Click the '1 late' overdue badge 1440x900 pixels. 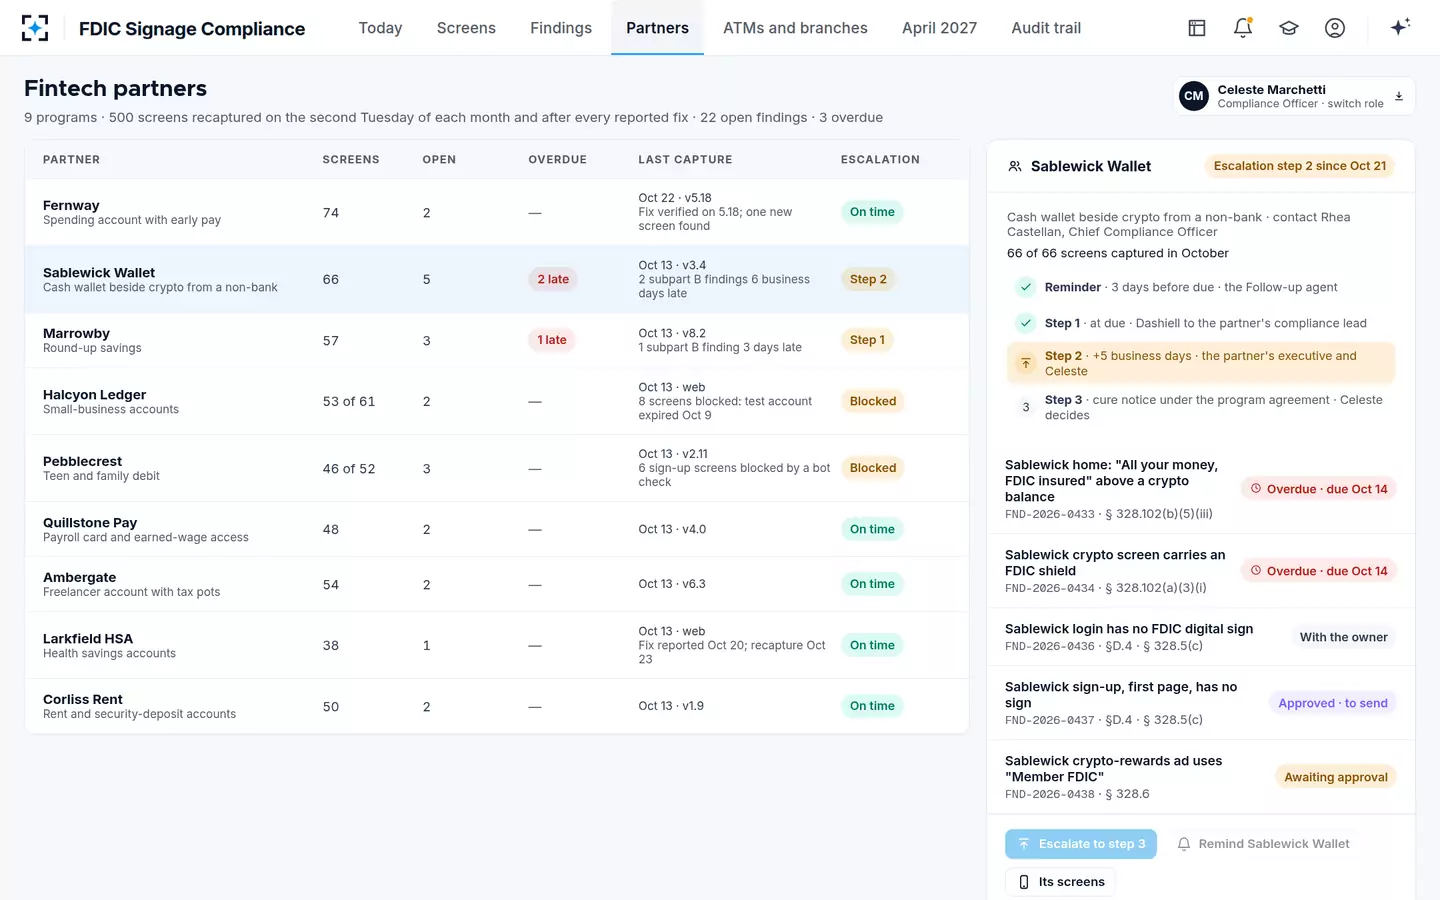tap(552, 340)
